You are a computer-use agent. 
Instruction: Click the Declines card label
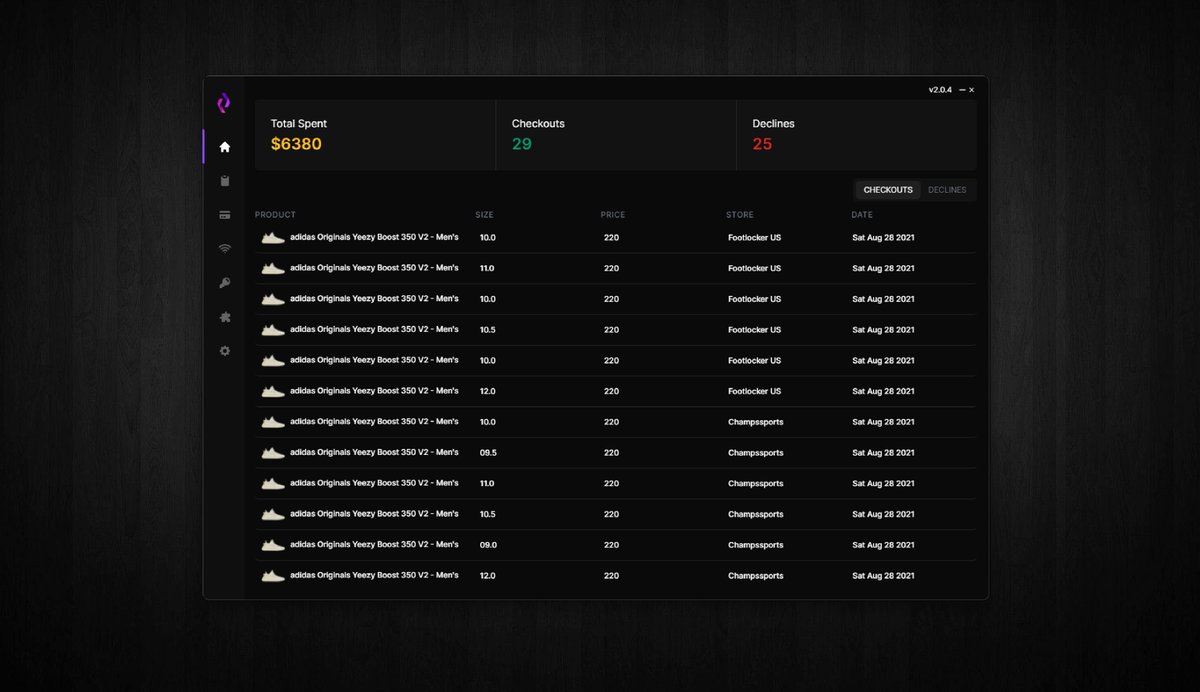pyautogui.click(x=774, y=124)
